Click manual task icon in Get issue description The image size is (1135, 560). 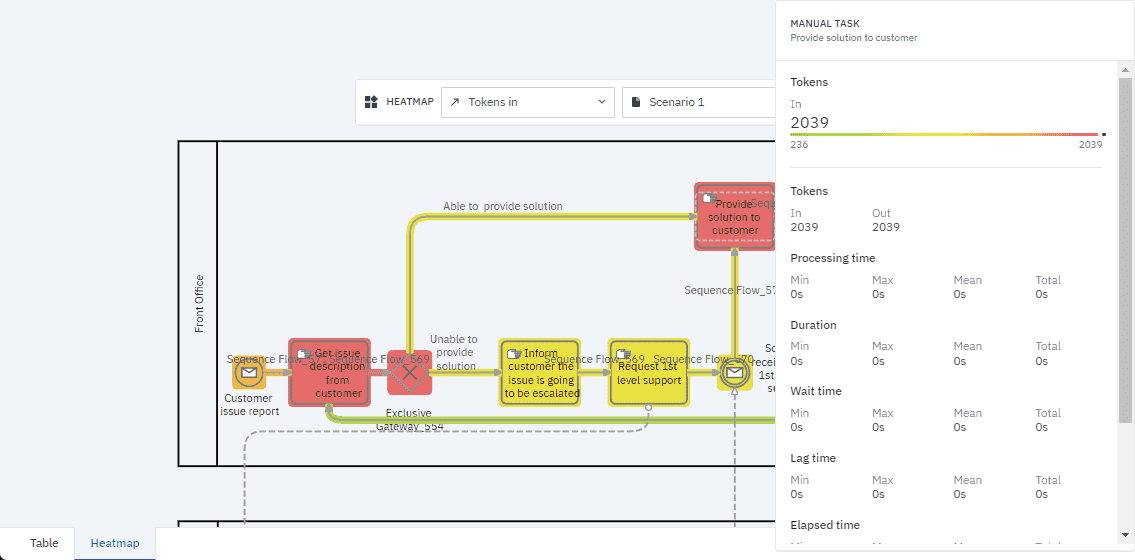click(x=304, y=354)
